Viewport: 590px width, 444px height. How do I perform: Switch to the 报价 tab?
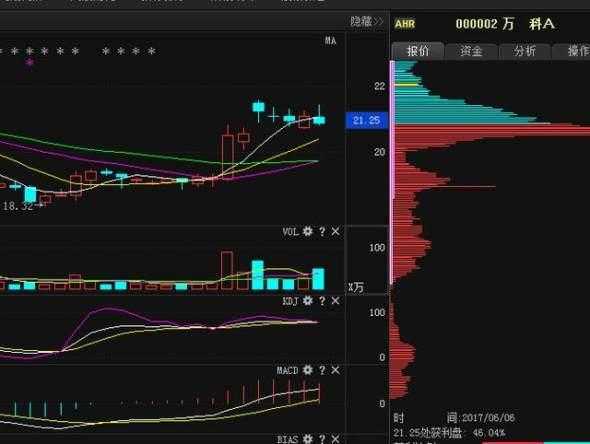418,51
